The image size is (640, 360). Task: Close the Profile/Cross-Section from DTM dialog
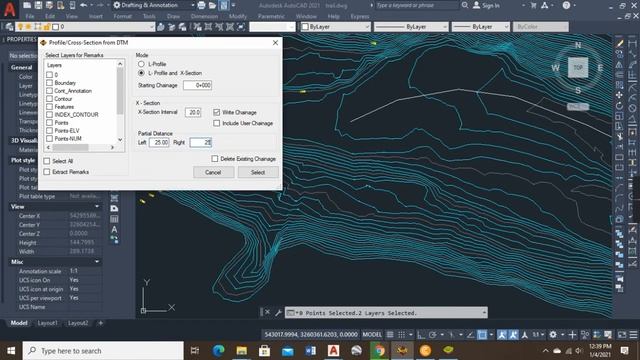coord(276,42)
